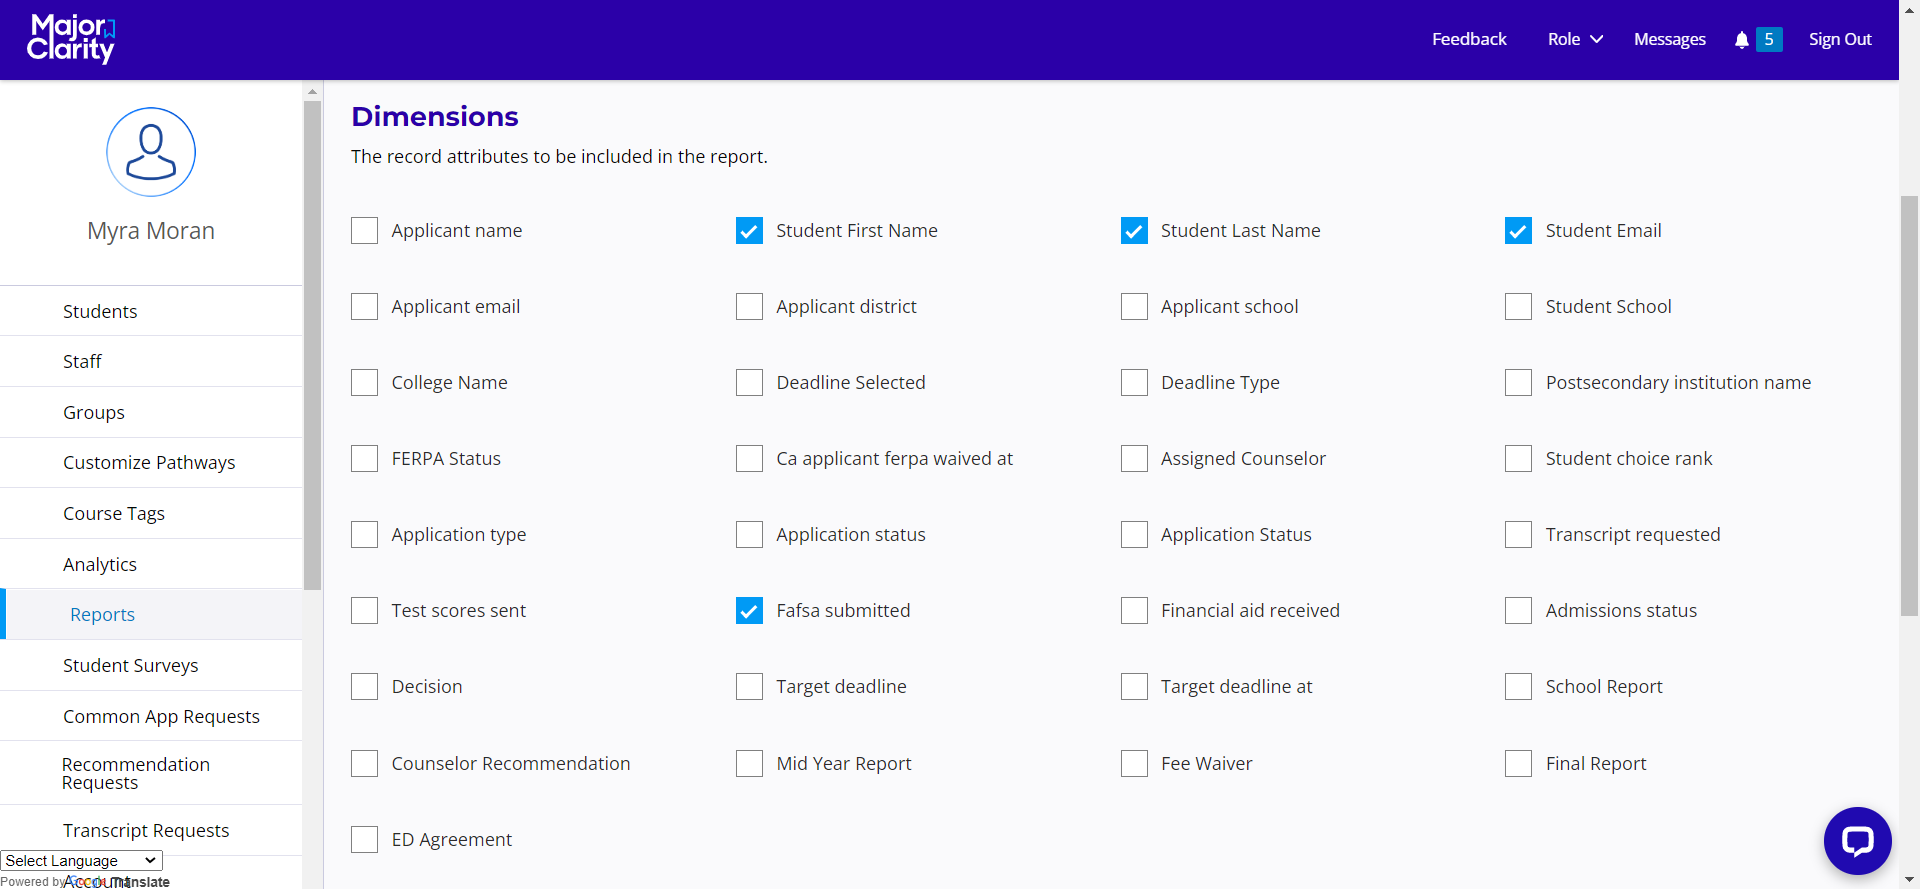Go to Student Surveys in sidebar
The height and width of the screenshot is (889, 1920).
click(130, 666)
